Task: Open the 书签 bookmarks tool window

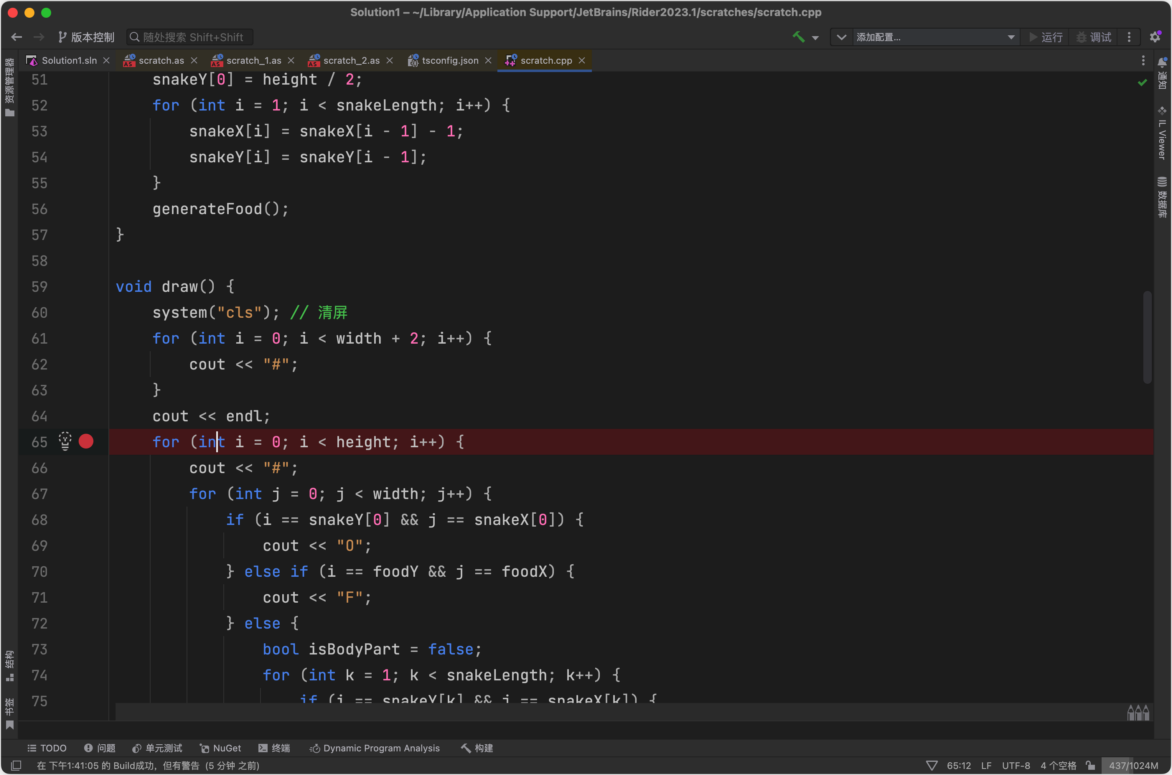Action: click(x=9, y=714)
